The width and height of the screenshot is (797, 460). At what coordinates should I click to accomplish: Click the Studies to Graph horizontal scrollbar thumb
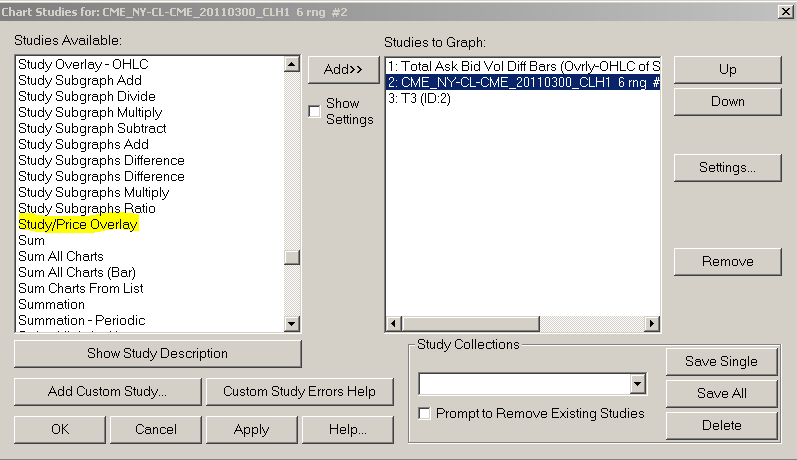click(x=470, y=323)
